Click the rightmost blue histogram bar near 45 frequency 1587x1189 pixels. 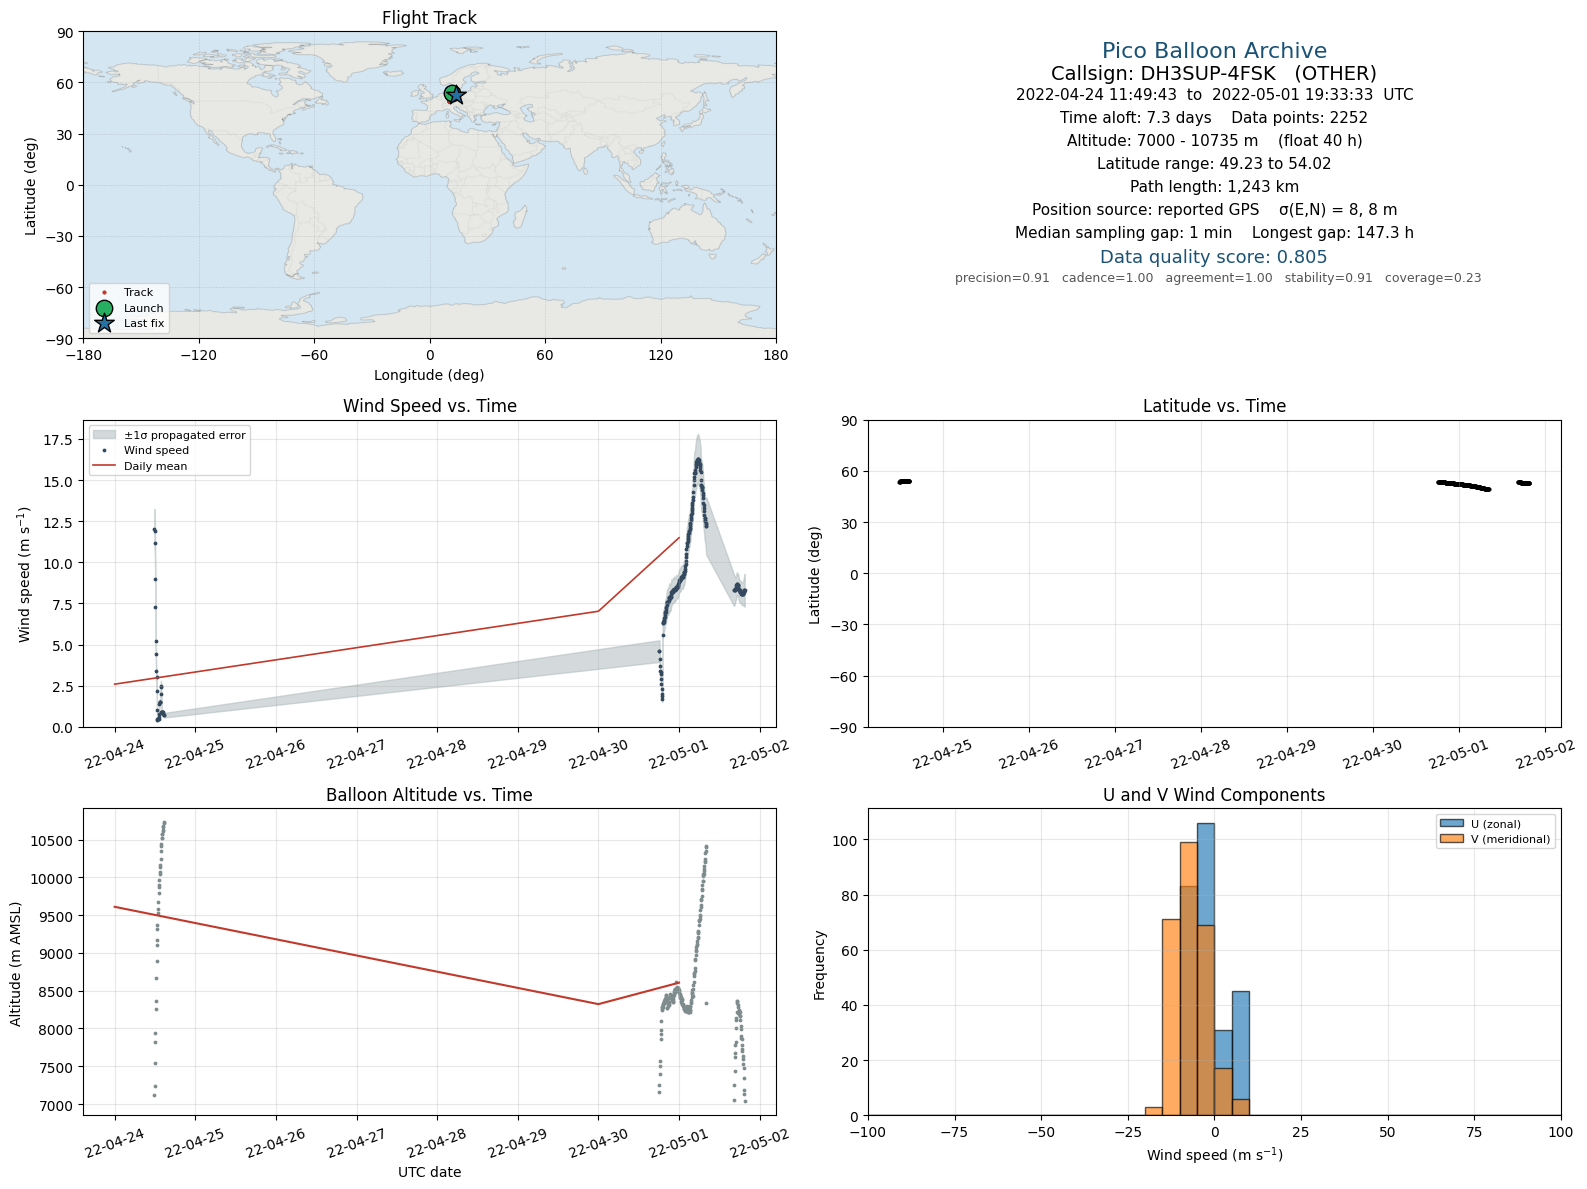pos(1241,1053)
